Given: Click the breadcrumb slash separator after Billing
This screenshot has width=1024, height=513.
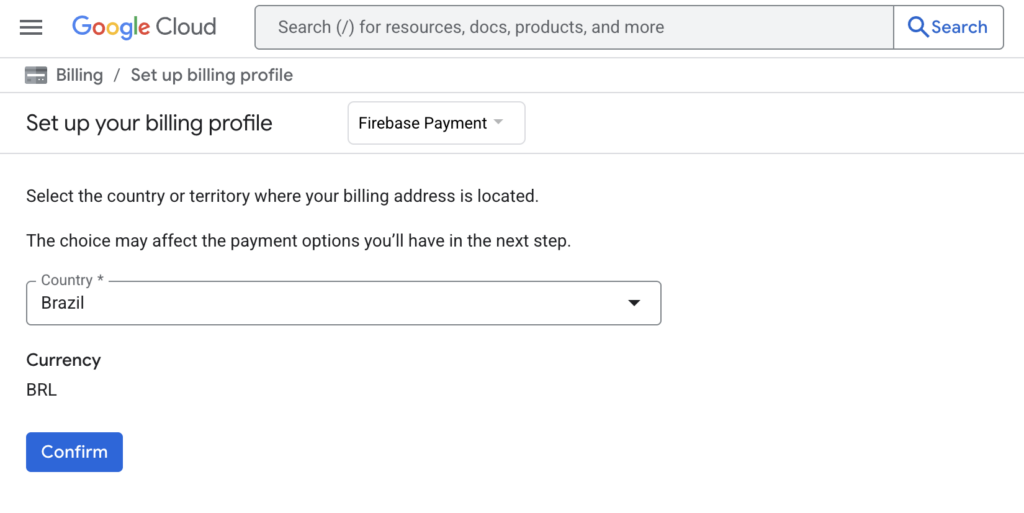Looking at the screenshot, I should 117,75.
